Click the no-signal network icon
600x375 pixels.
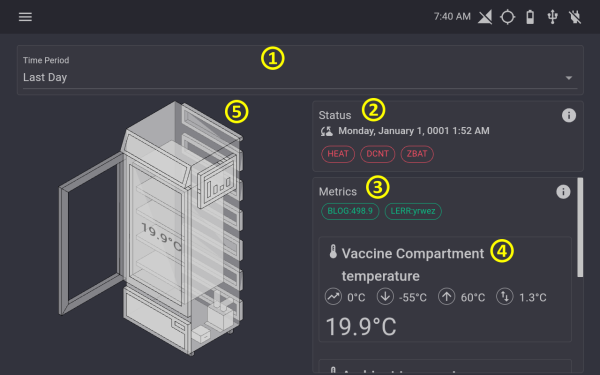click(485, 17)
